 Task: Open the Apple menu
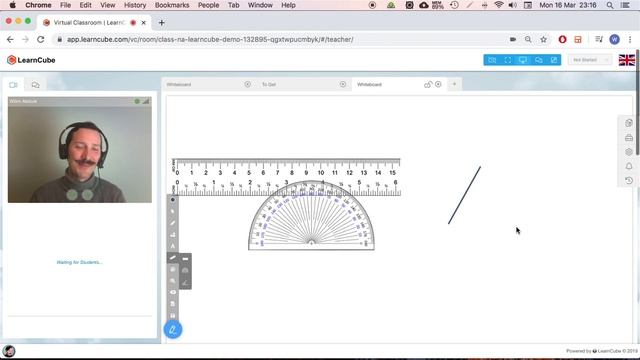tap(13, 5)
